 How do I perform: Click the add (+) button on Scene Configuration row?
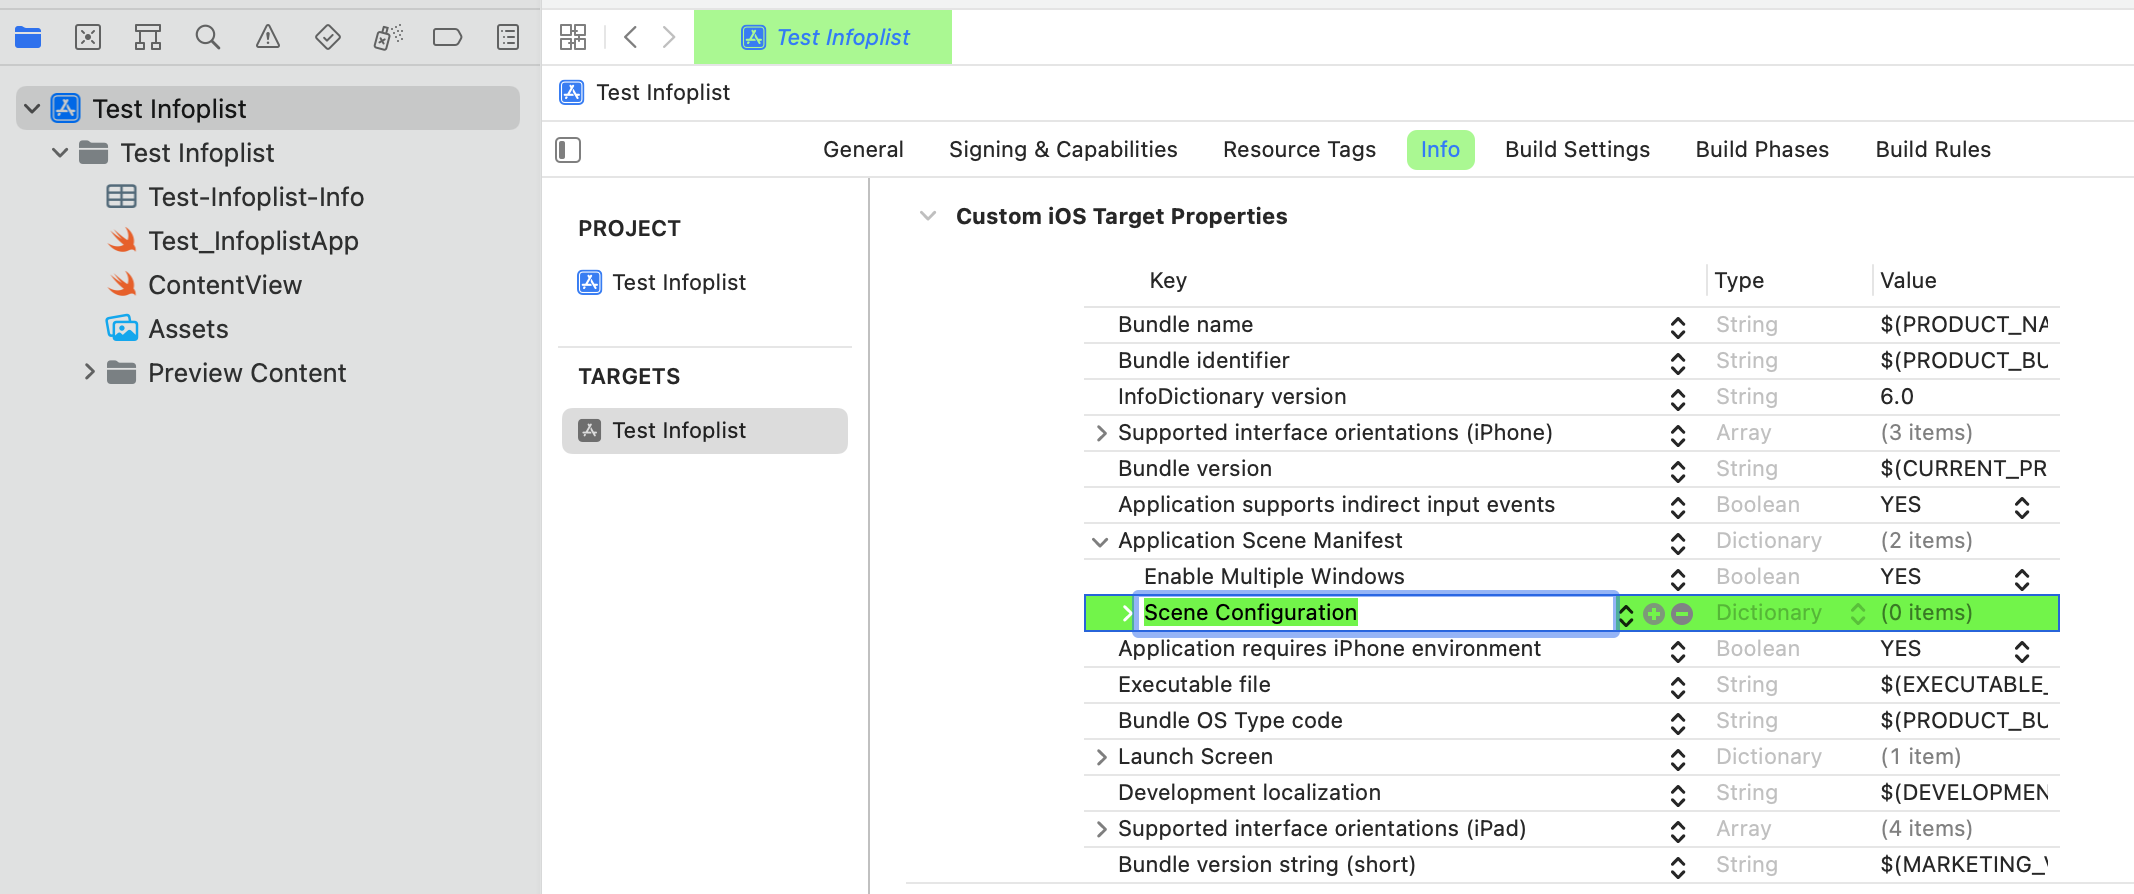1654,613
